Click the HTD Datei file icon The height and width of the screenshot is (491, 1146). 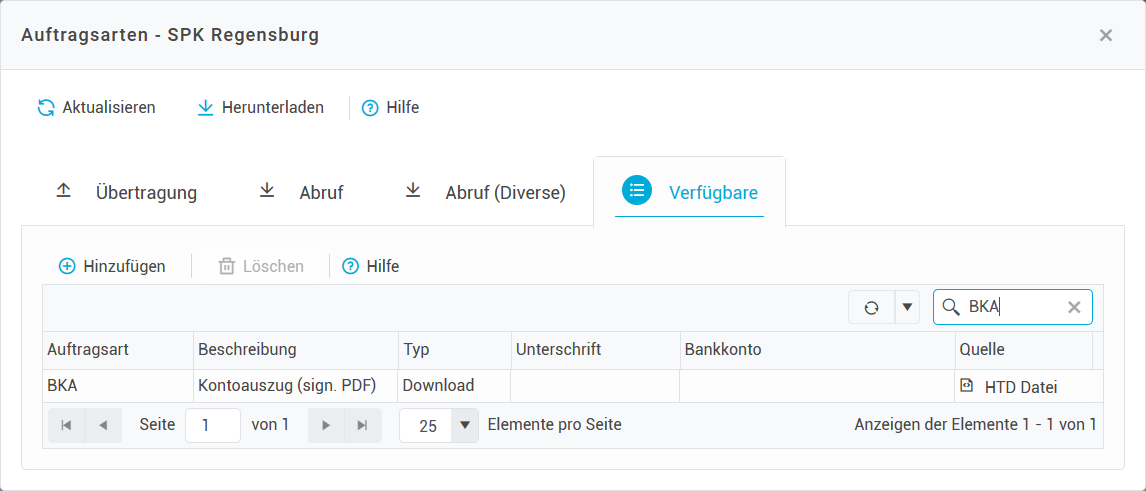pyautogui.click(x=966, y=386)
